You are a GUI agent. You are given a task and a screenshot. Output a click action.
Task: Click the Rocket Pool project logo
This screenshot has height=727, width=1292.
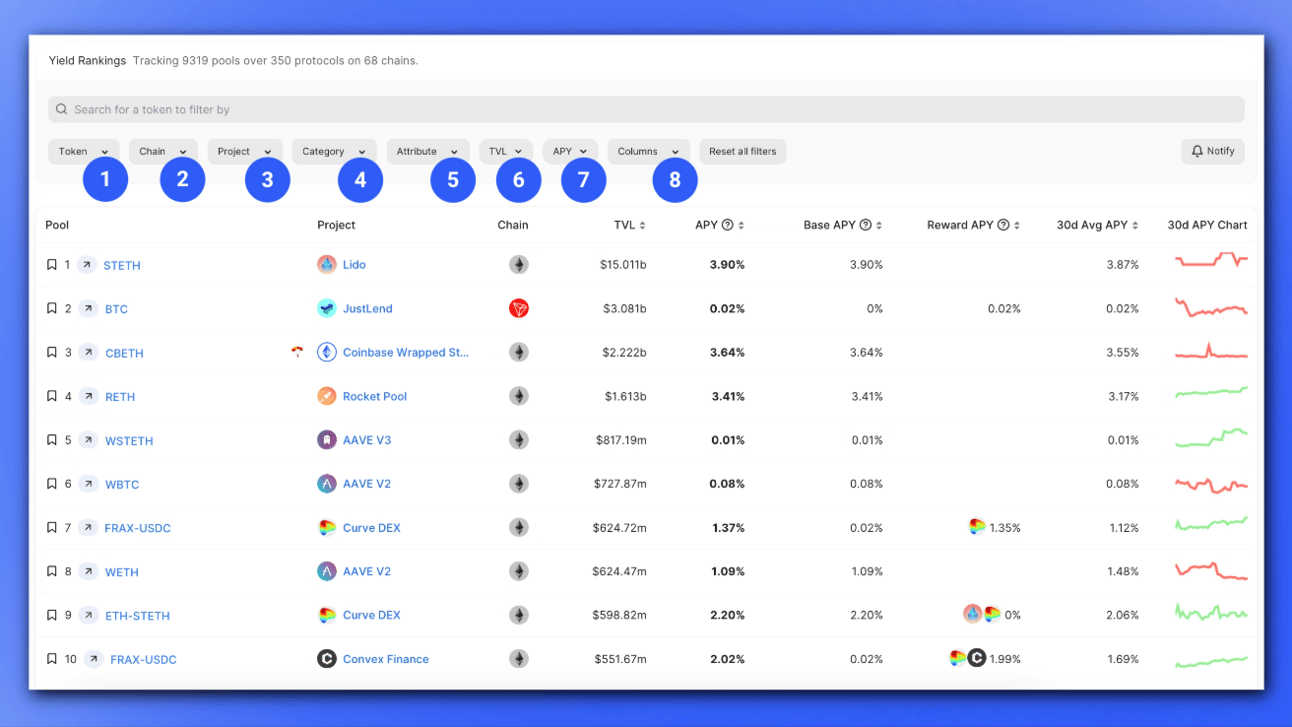click(x=326, y=396)
